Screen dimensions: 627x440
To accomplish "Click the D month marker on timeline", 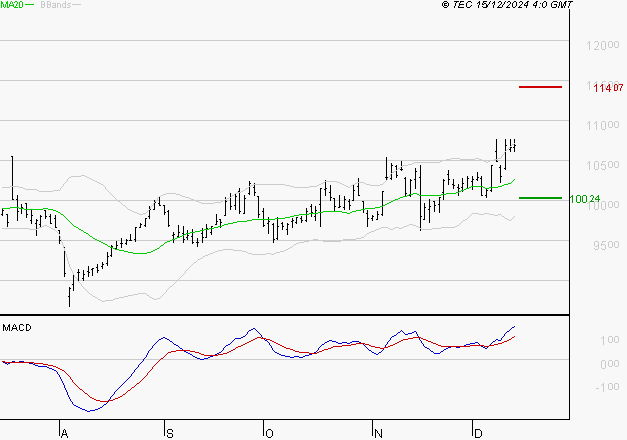I will pos(478,433).
